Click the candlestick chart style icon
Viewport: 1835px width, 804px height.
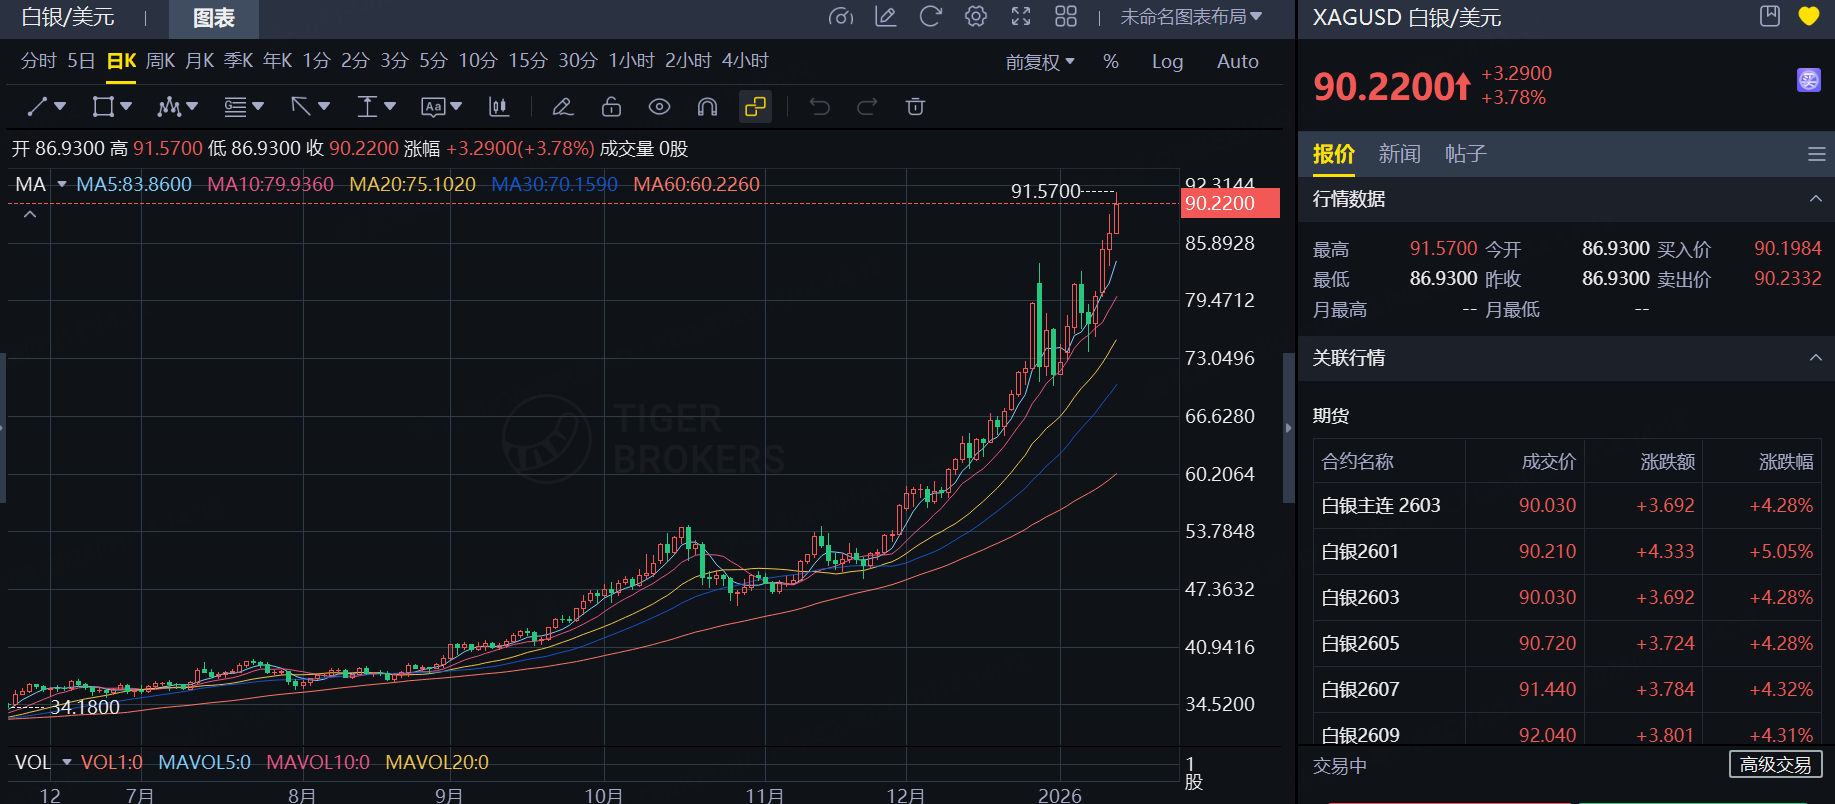498,107
